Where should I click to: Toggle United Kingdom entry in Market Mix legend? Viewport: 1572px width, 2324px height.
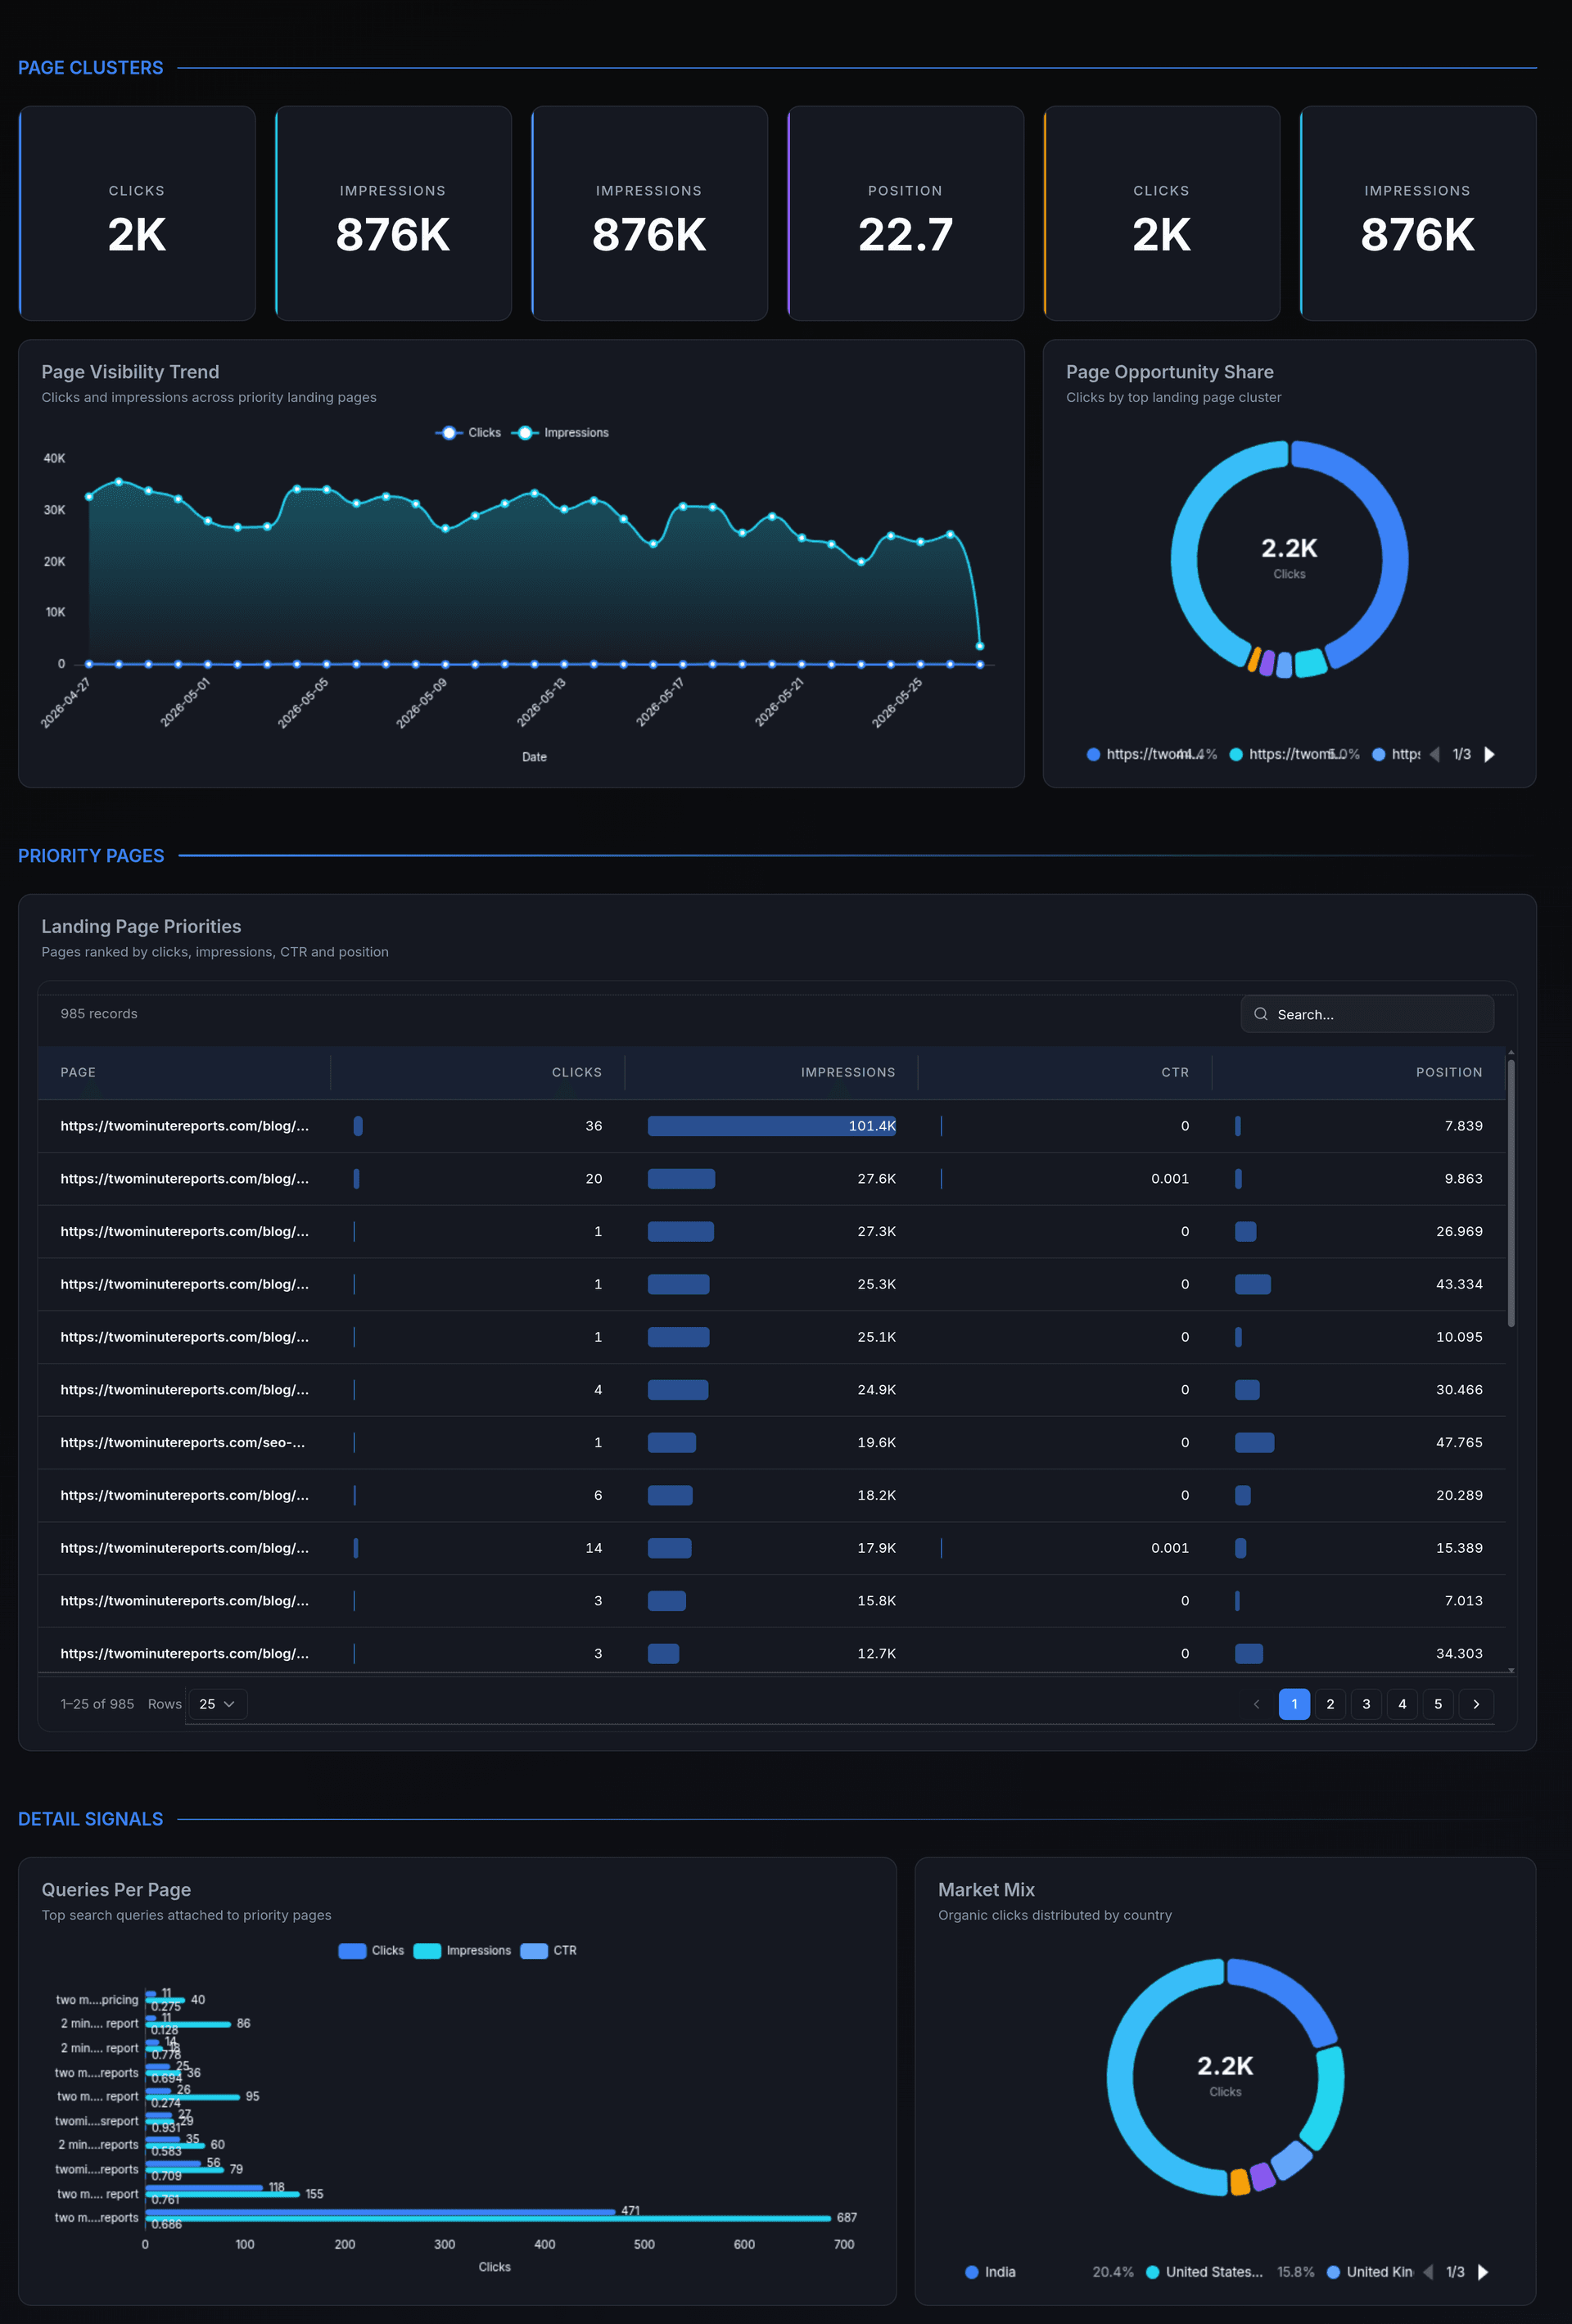click(x=1369, y=2272)
